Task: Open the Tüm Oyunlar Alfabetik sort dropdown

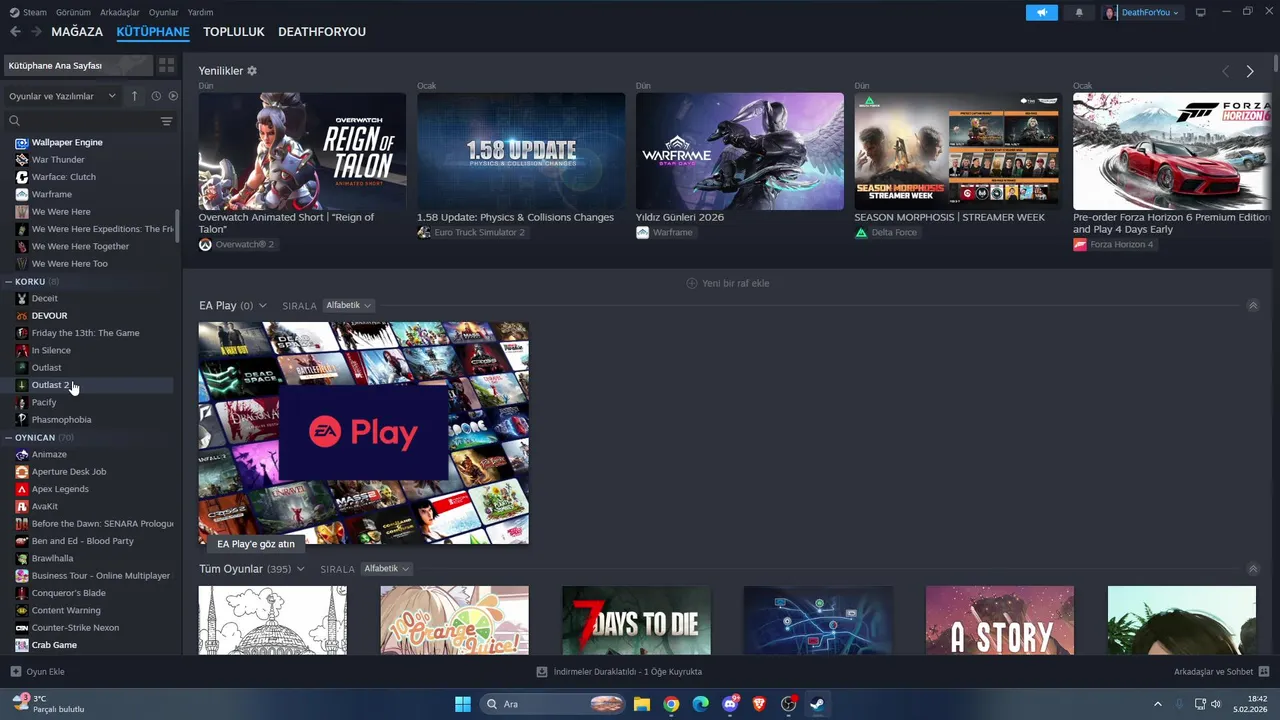Action: [x=387, y=569]
